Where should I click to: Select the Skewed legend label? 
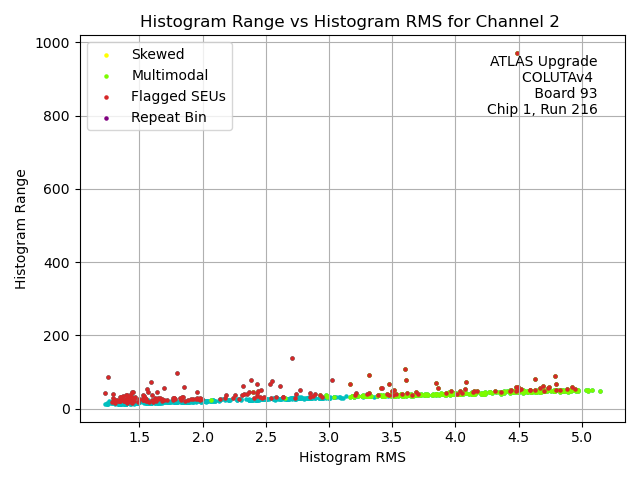(157, 54)
